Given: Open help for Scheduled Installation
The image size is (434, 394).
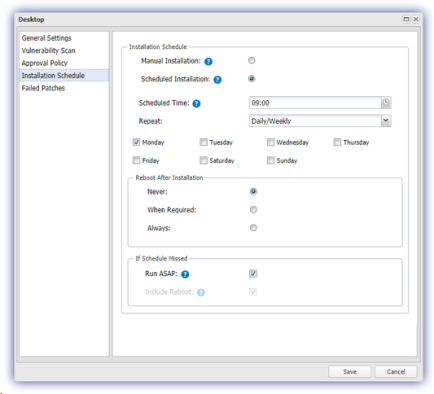Looking at the screenshot, I should tap(217, 80).
